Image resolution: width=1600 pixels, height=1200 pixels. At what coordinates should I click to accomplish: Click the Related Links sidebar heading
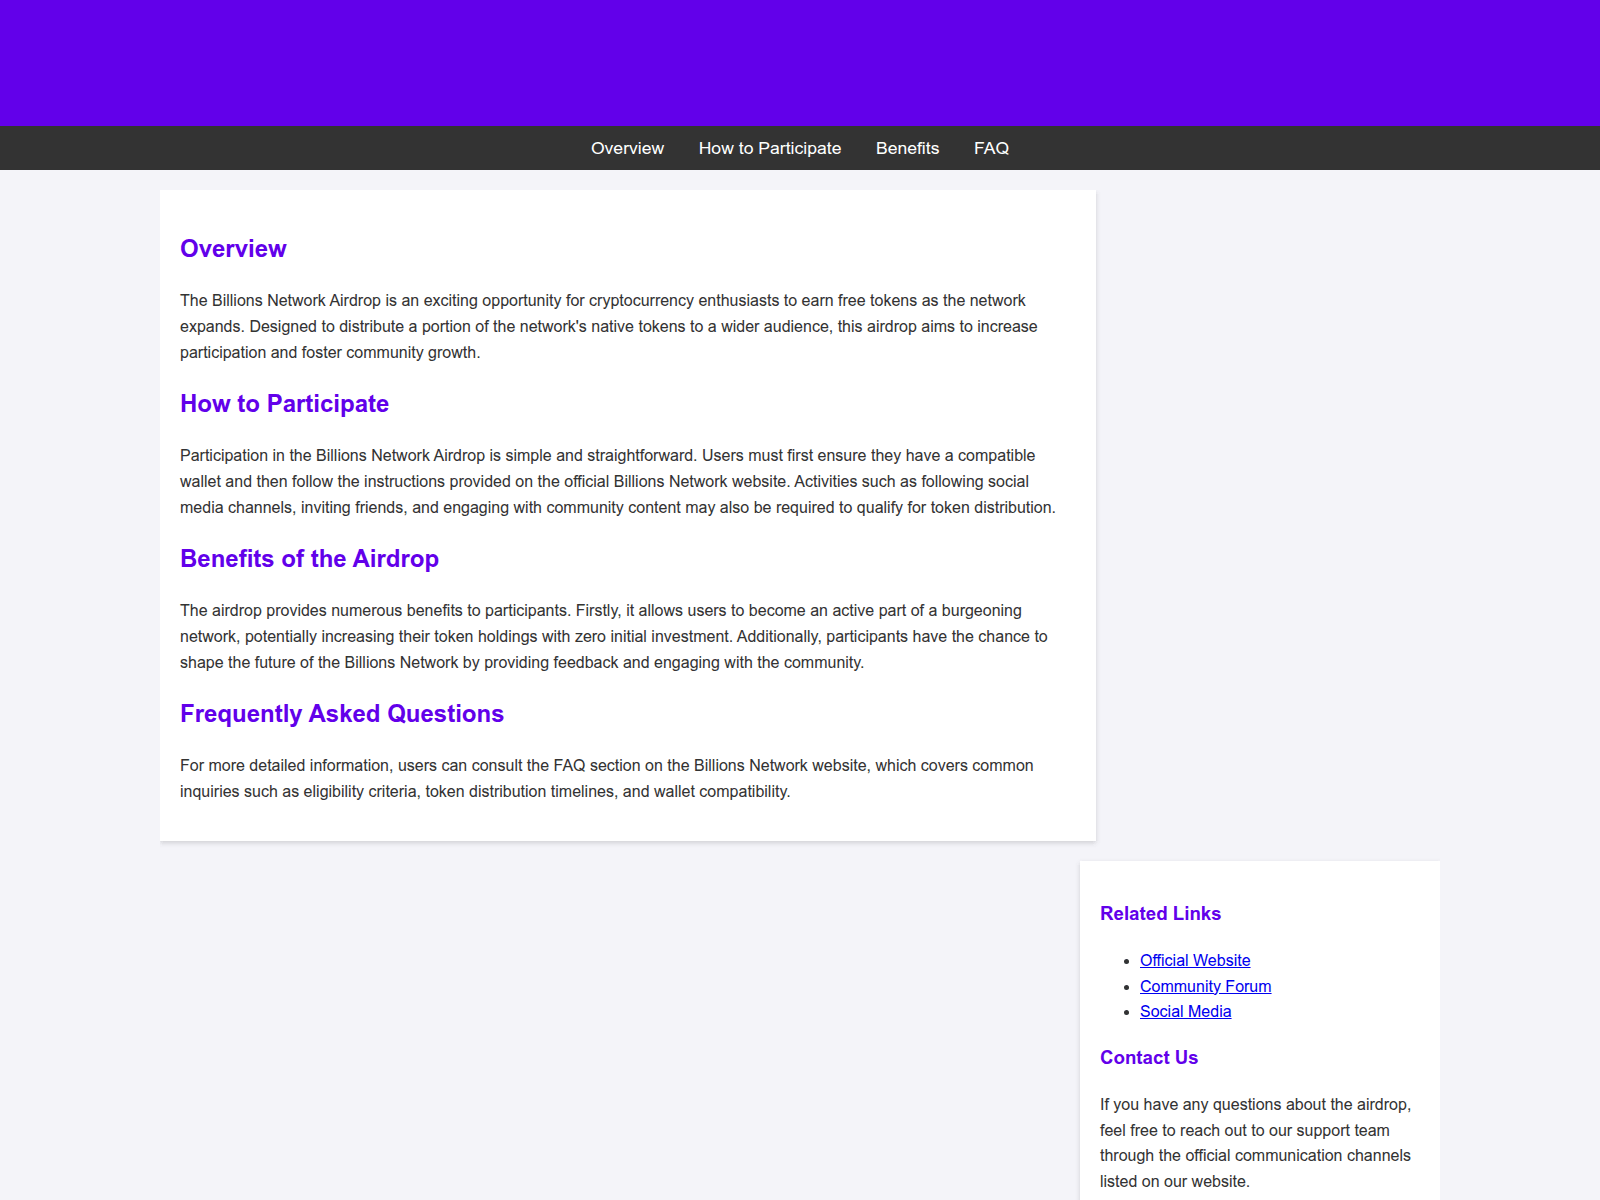point(1160,913)
